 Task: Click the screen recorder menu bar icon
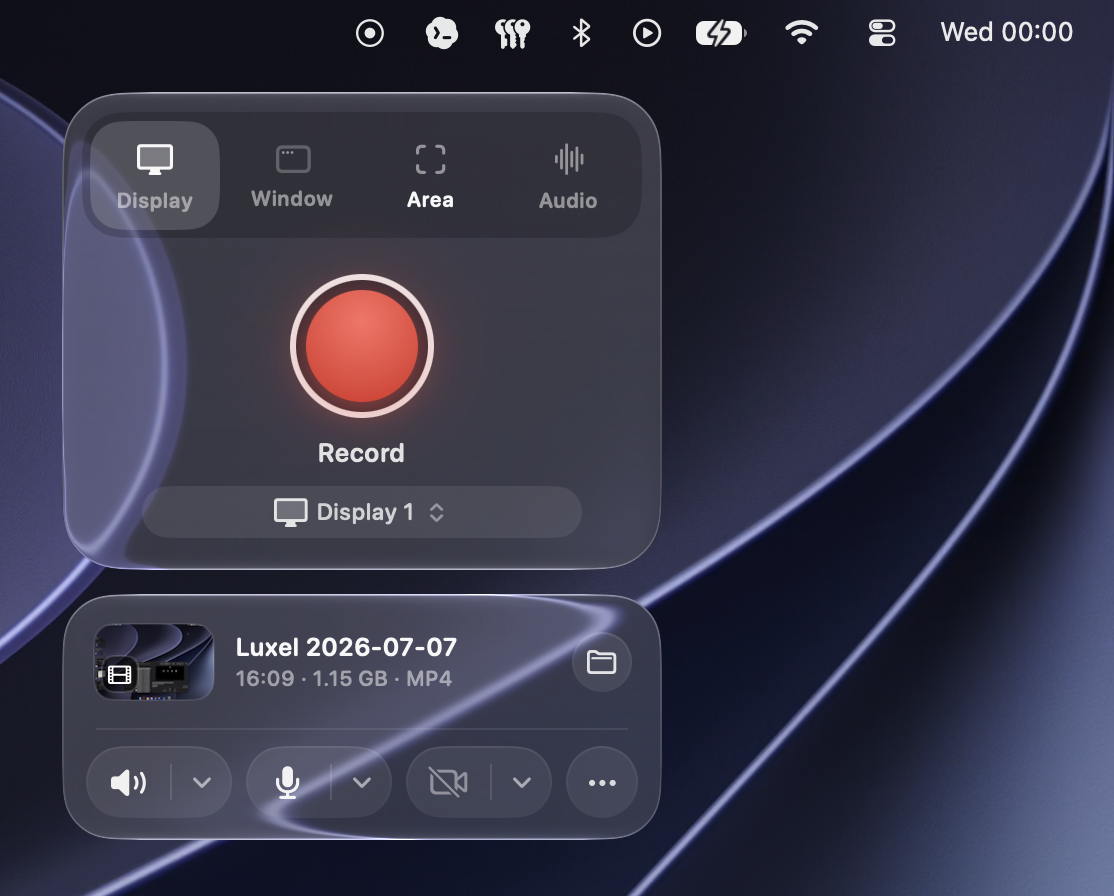click(x=369, y=33)
